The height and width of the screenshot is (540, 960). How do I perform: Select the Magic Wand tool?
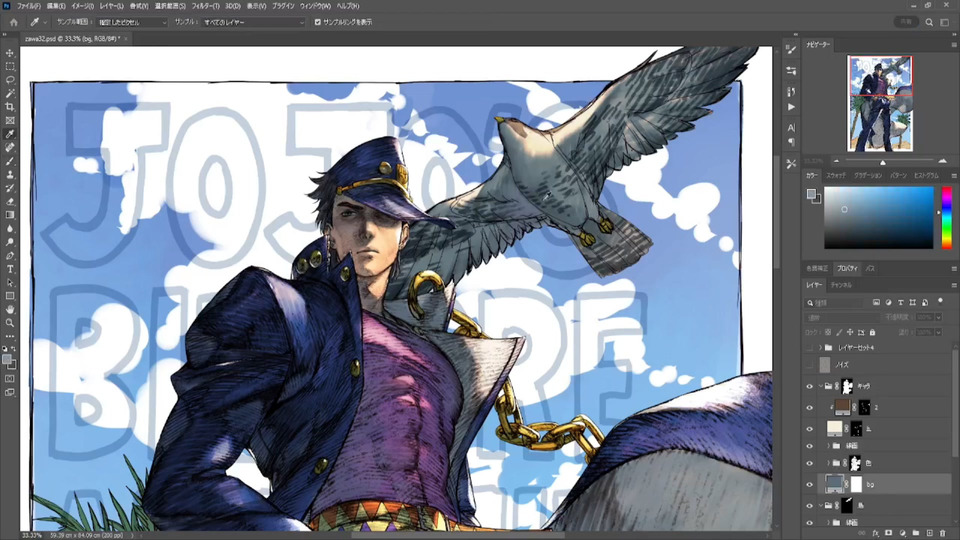[x=10, y=94]
